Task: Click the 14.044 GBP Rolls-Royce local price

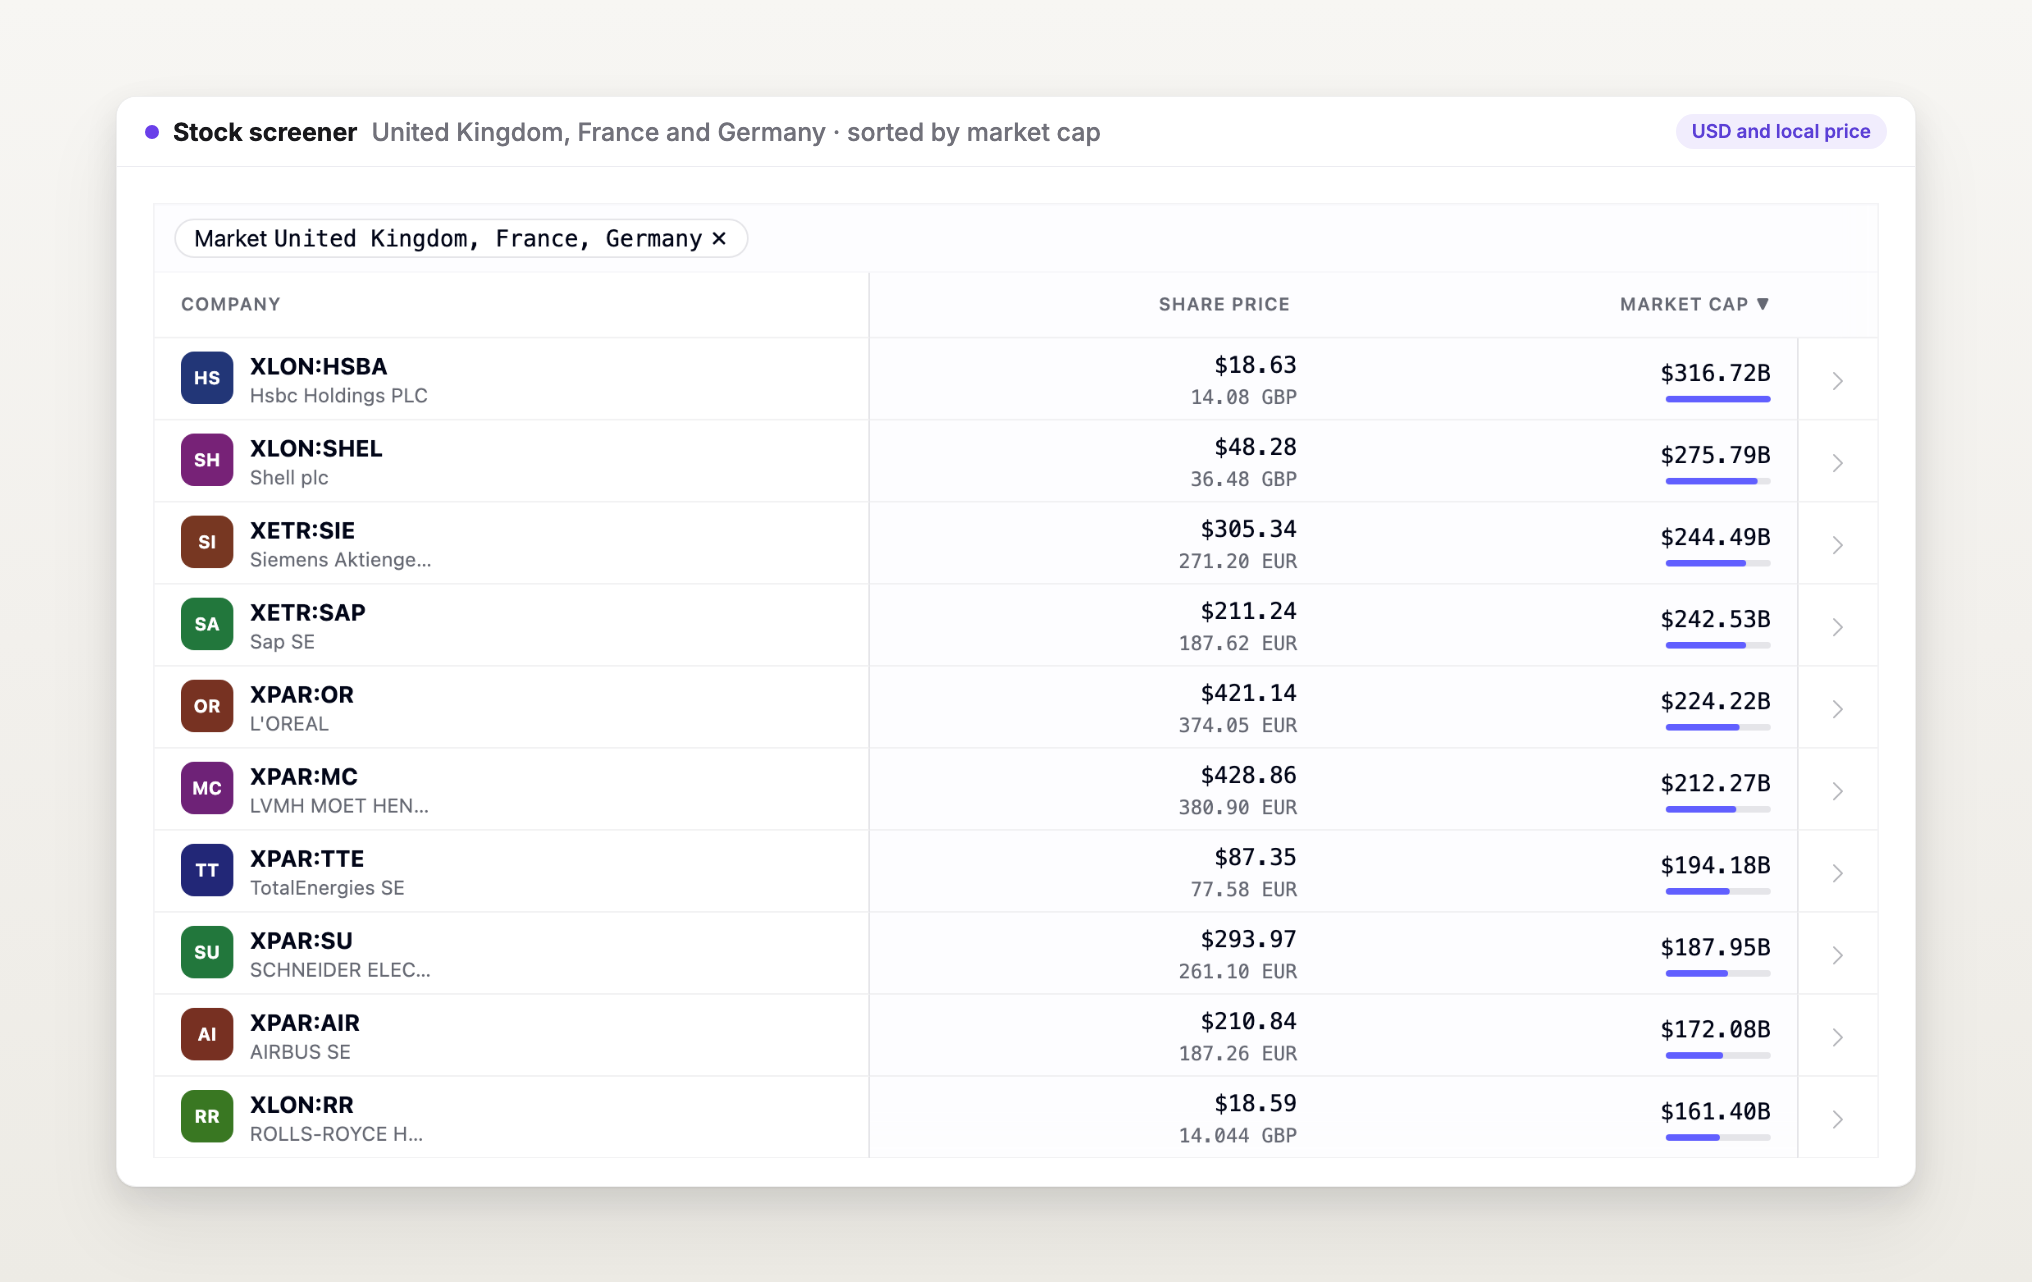Action: (x=1237, y=1135)
